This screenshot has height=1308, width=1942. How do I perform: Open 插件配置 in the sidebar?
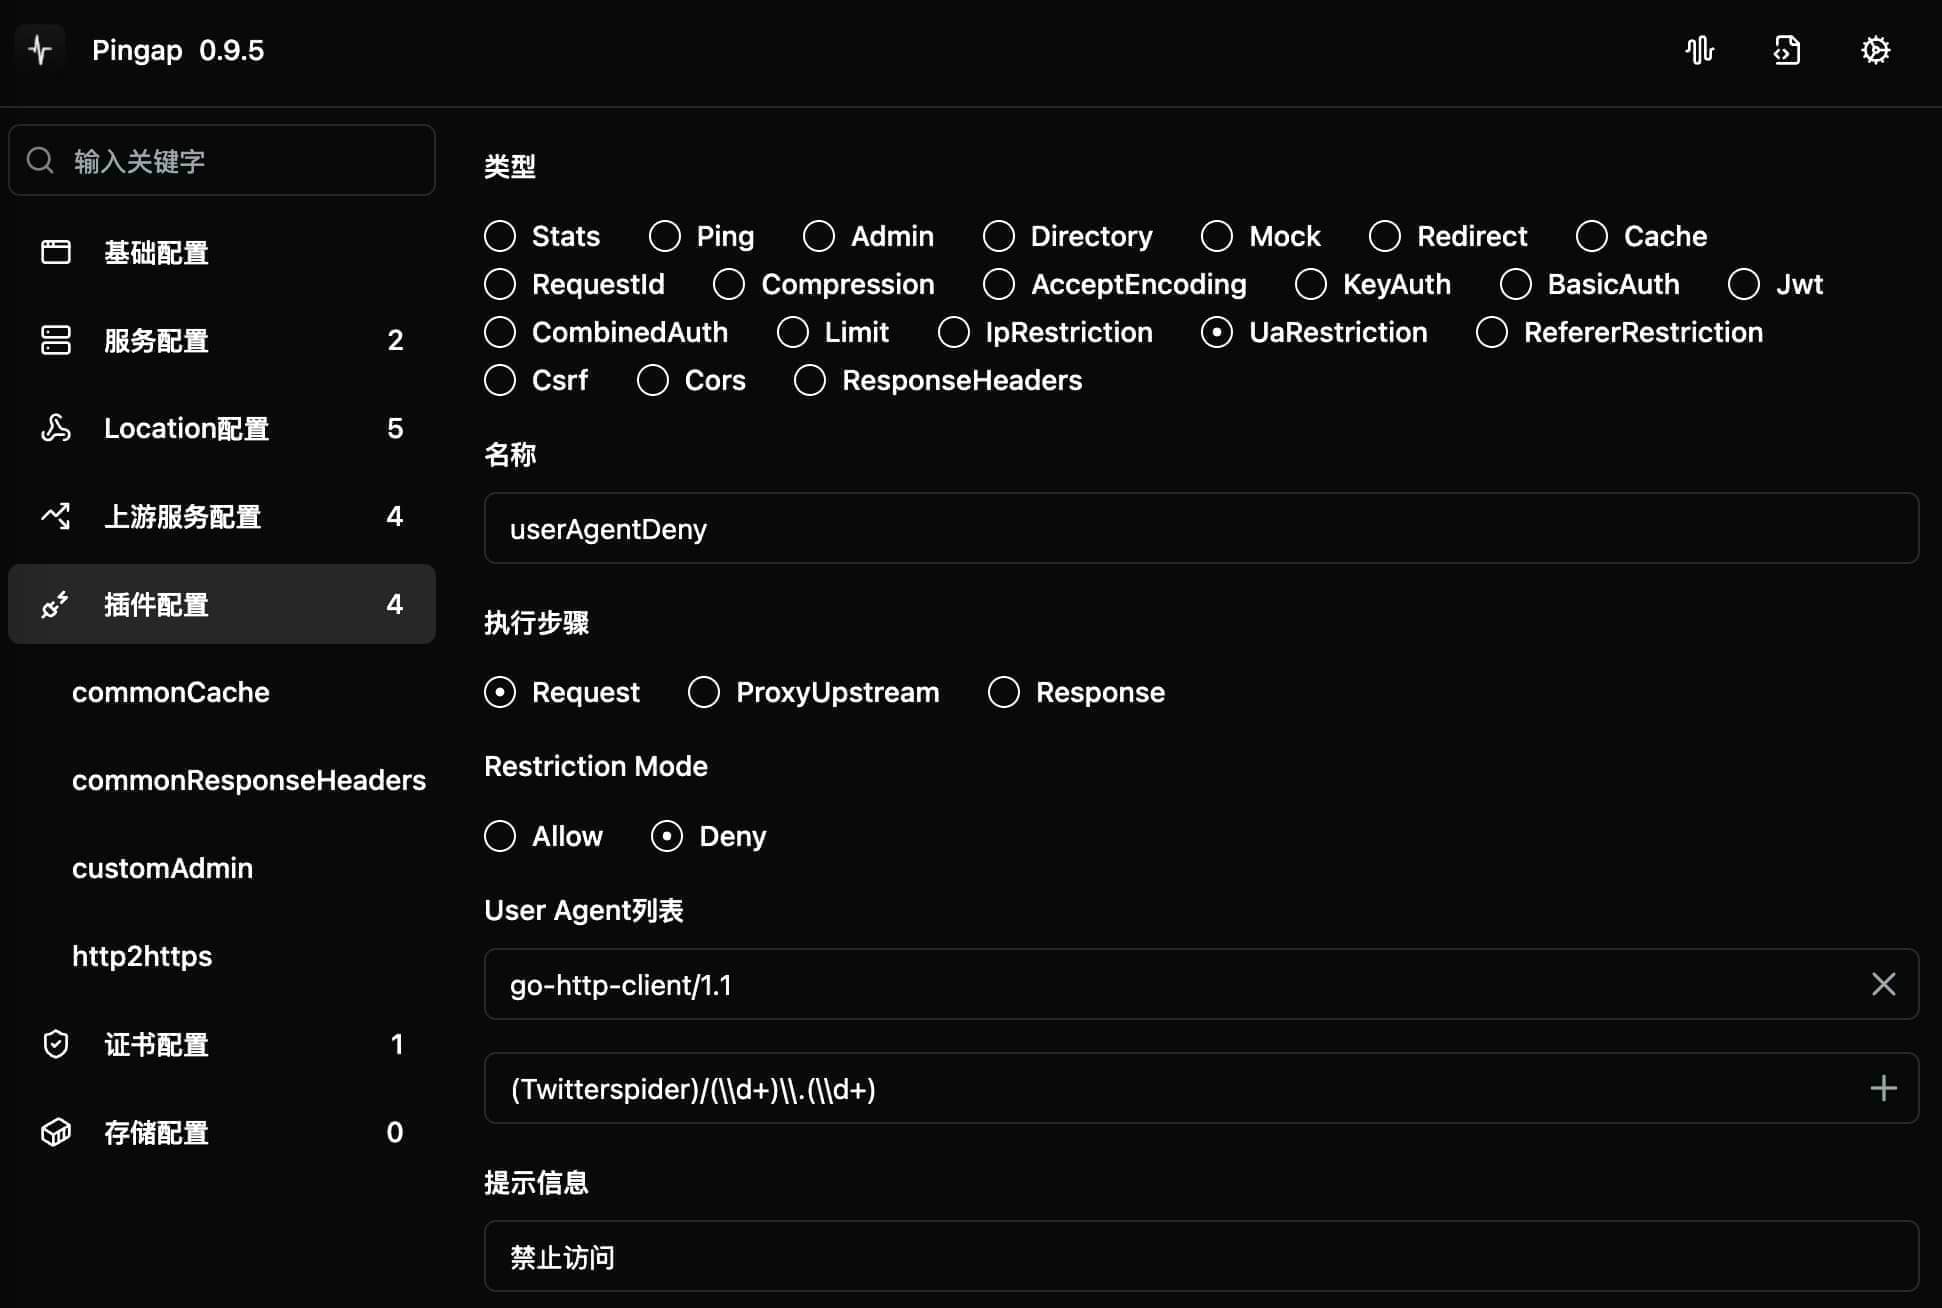pos(222,604)
